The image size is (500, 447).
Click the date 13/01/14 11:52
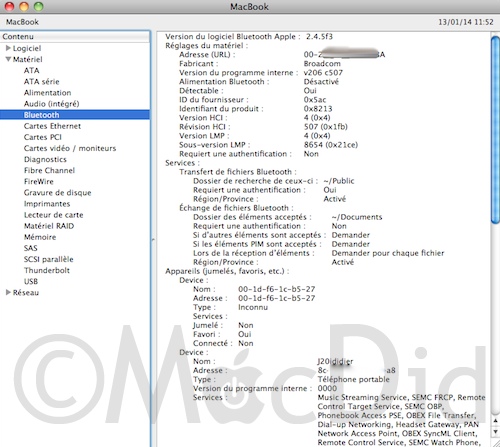(x=466, y=22)
